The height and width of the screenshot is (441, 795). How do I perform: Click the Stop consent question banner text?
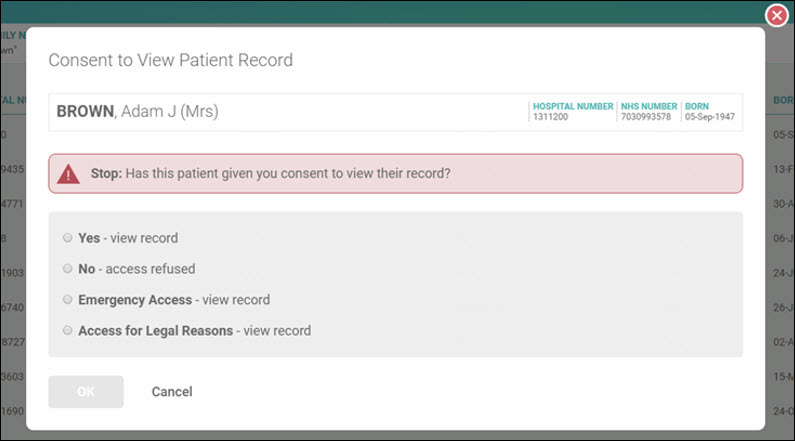point(270,173)
